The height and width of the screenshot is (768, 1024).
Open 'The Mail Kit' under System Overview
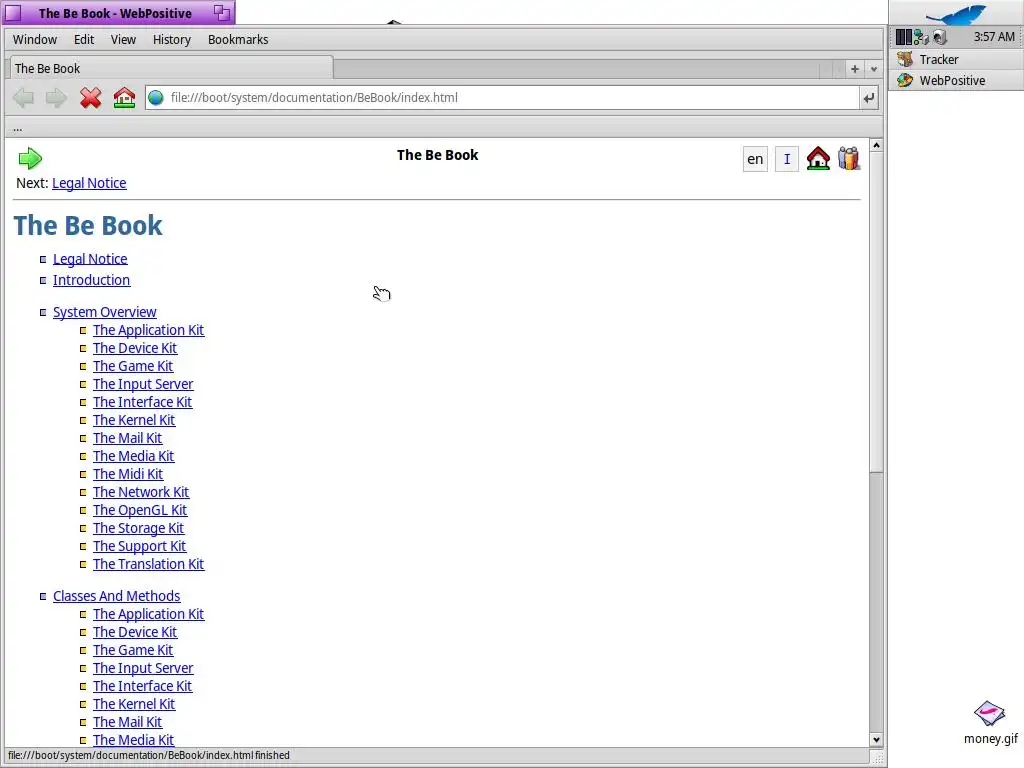tap(127, 438)
